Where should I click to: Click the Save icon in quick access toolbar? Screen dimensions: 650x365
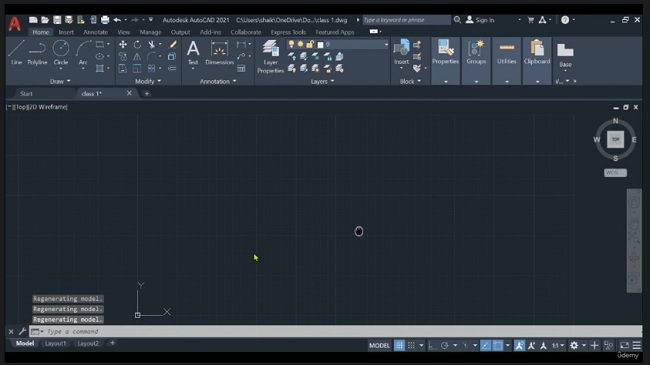click(57, 20)
